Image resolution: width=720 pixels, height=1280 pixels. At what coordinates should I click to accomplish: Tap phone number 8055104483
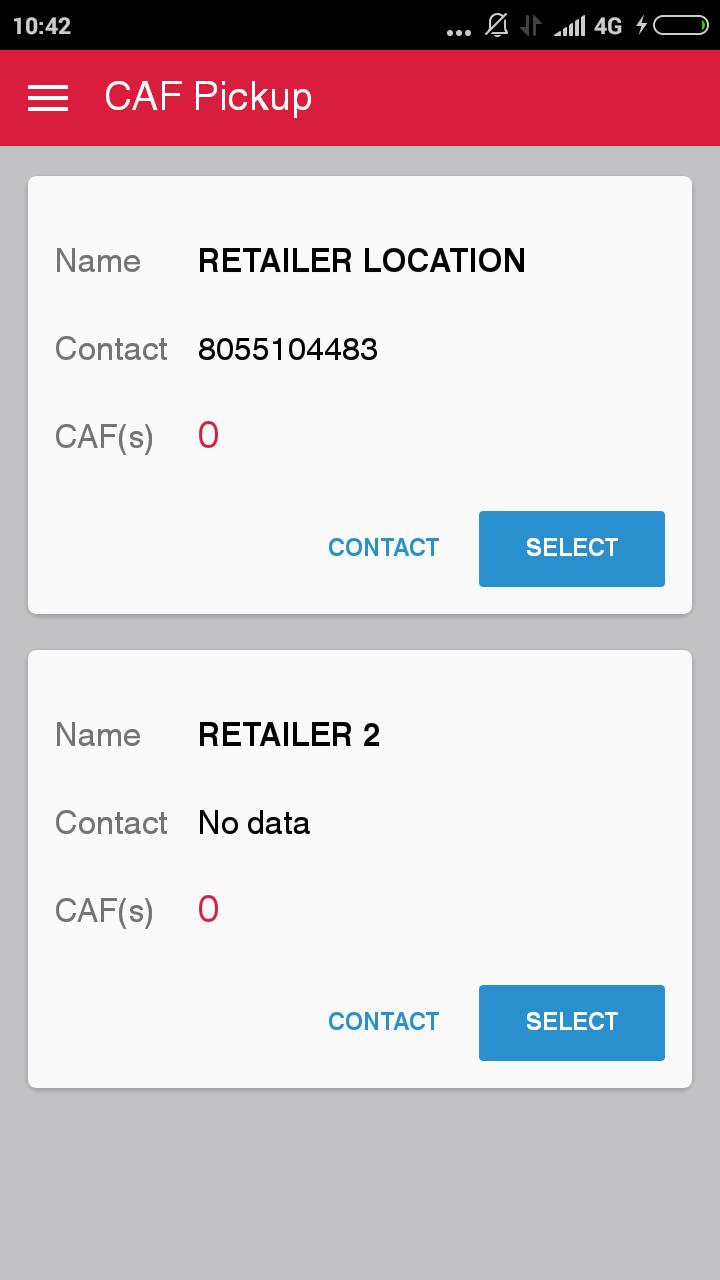click(288, 349)
